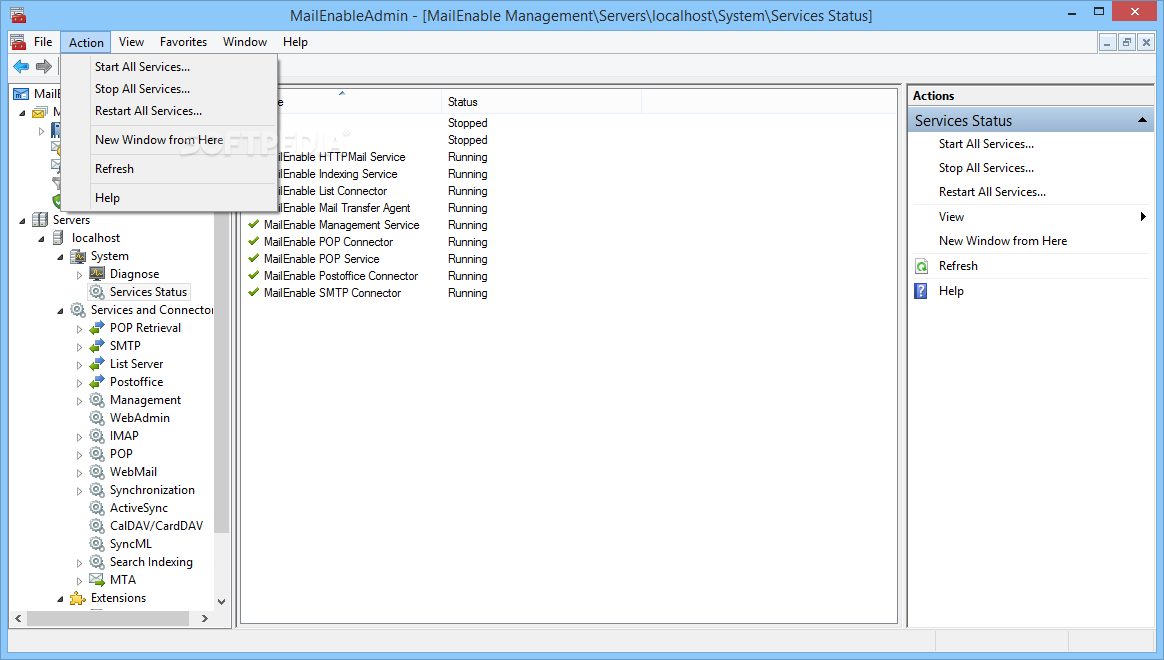The width and height of the screenshot is (1164, 660).
Task: Expand the Synchronization node
Action: 79,491
